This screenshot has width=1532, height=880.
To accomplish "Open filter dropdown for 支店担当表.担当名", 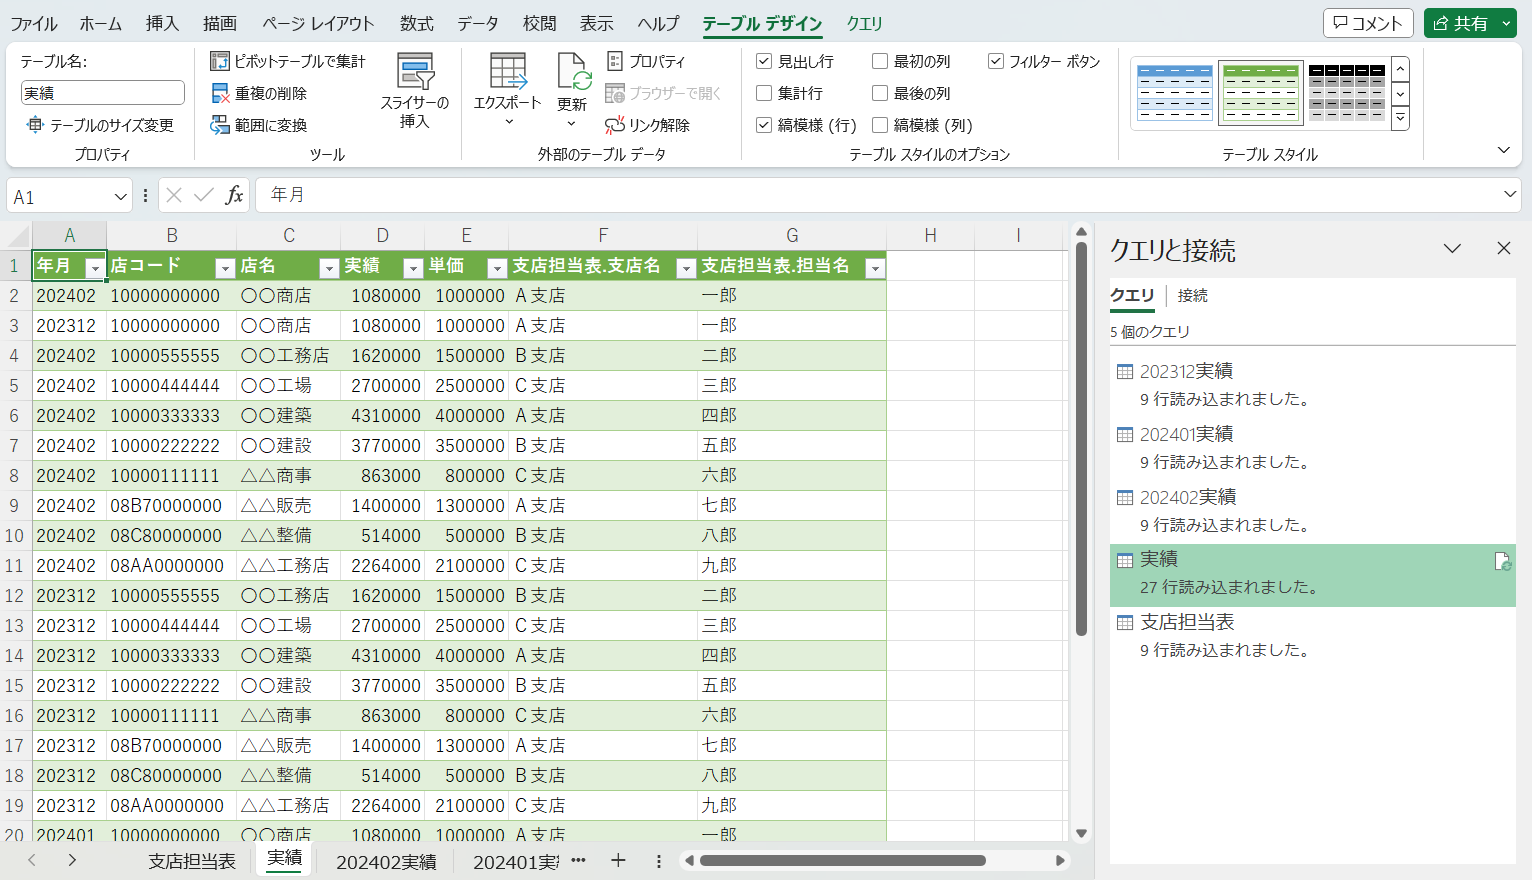I will (875, 268).
